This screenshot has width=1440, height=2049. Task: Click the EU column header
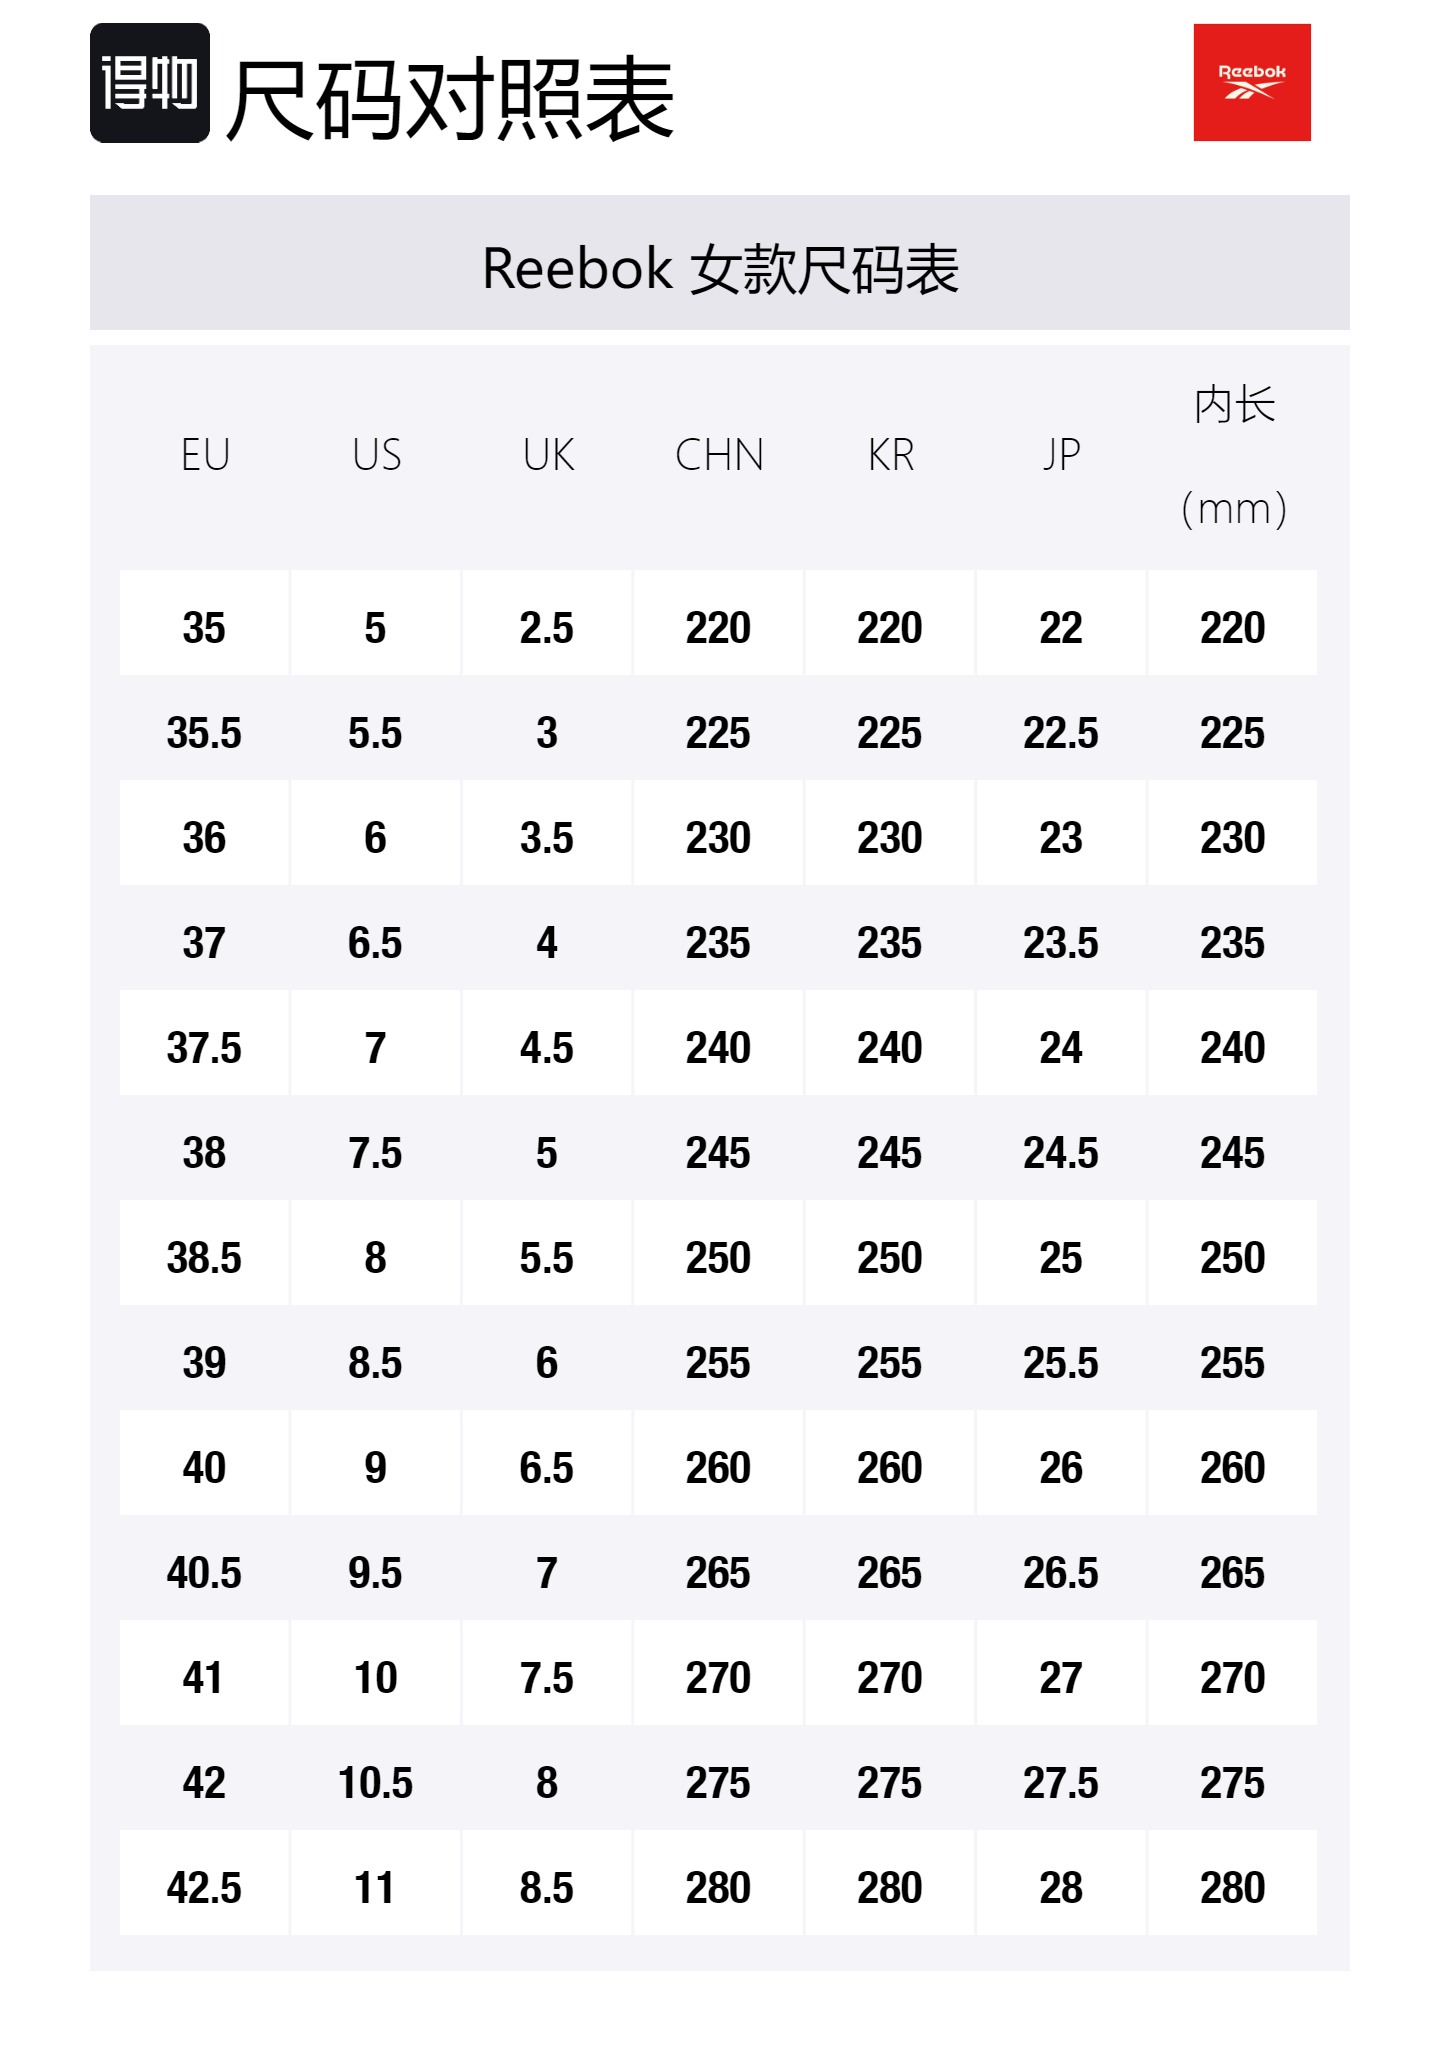(205, 455)
